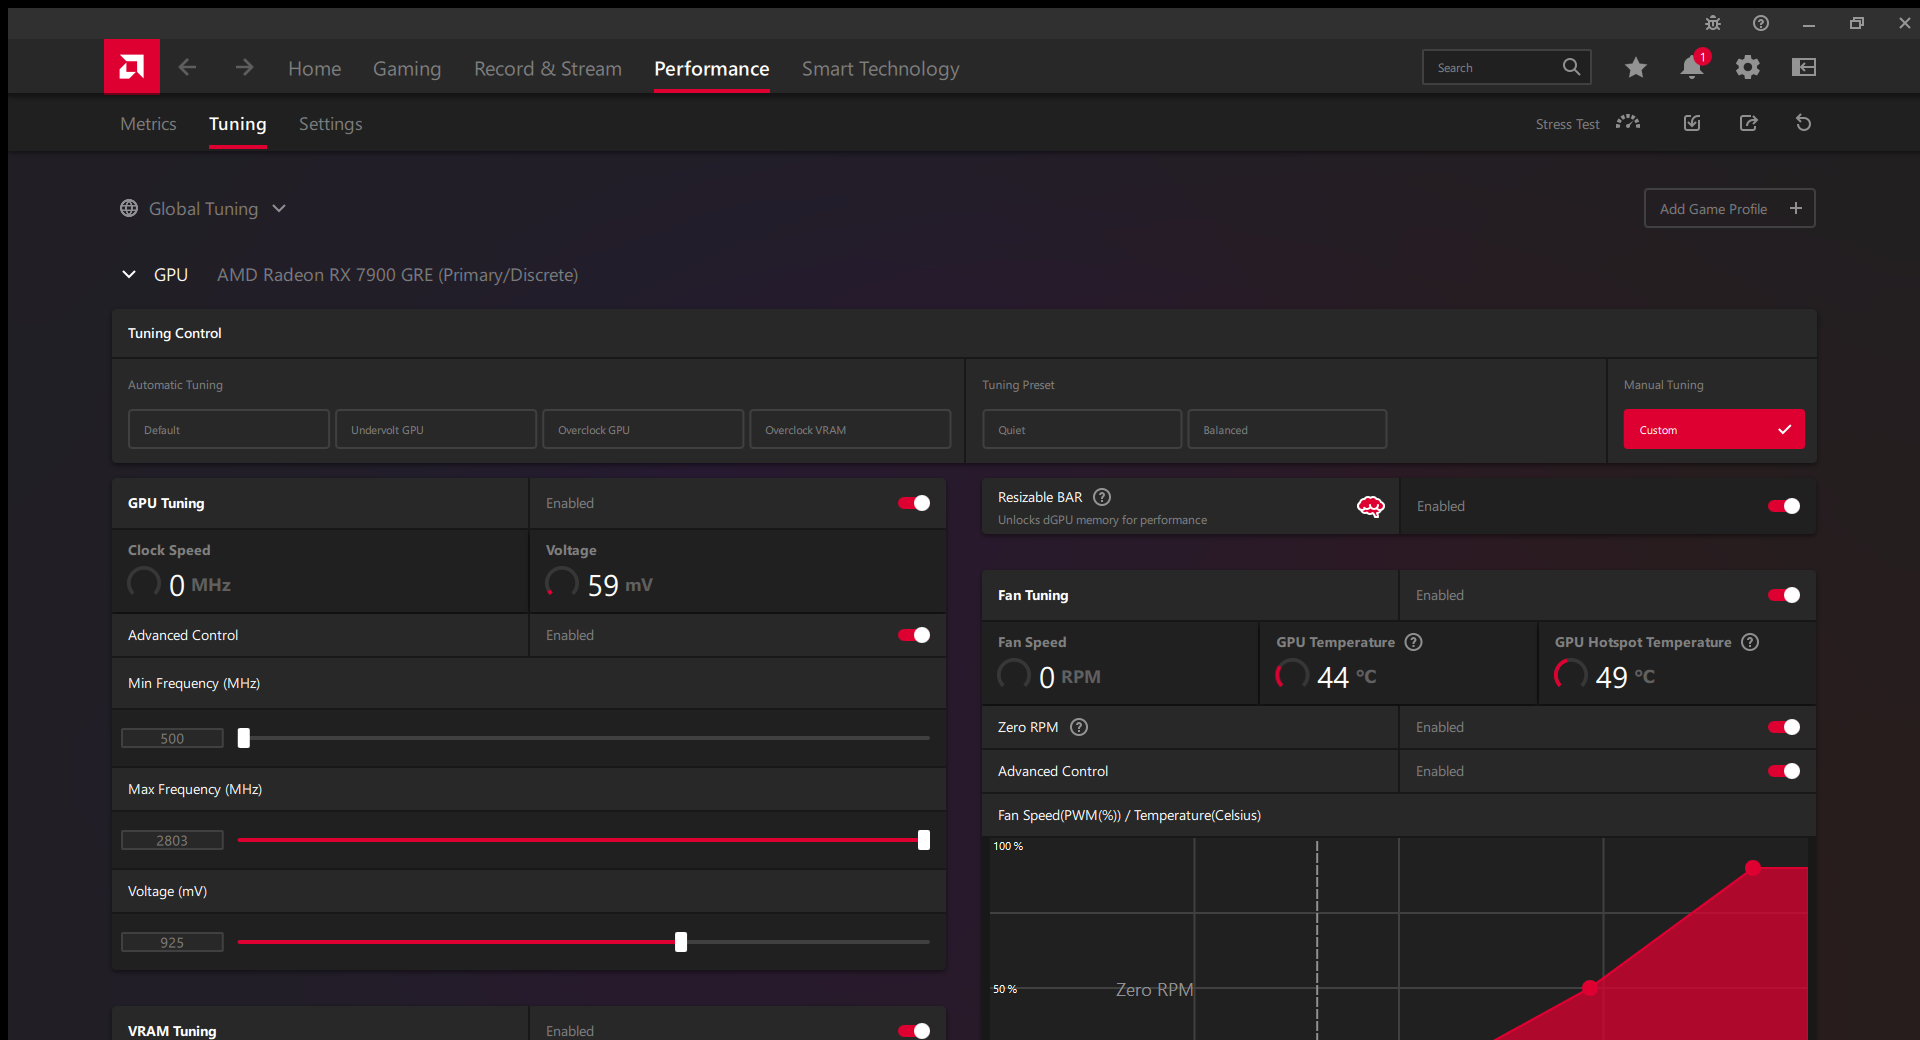Click the top fan curve point
Screen dimensions: 1920x1040
(x=1753, y=868)
